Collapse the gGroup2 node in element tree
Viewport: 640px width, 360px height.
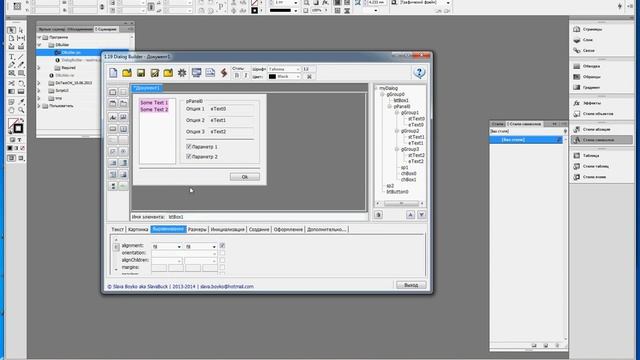coord(397,131)
